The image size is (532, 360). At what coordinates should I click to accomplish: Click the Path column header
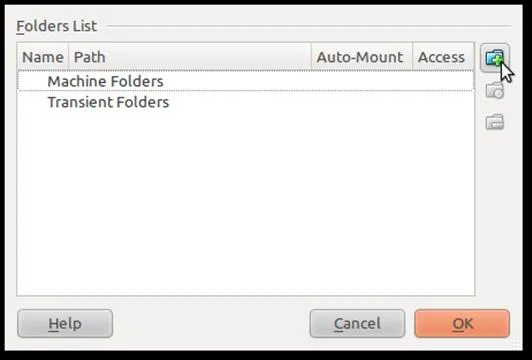click(x=190, y=57)
